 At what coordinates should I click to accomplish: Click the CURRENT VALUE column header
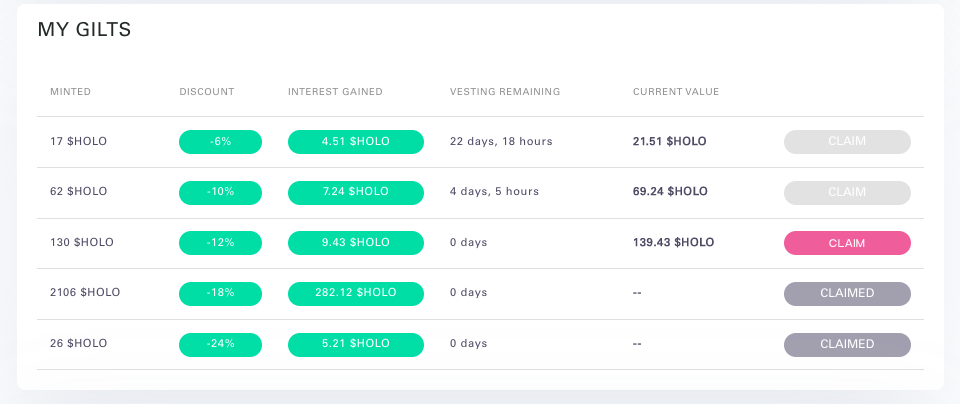pyautogui.click(x=676, y=92)
